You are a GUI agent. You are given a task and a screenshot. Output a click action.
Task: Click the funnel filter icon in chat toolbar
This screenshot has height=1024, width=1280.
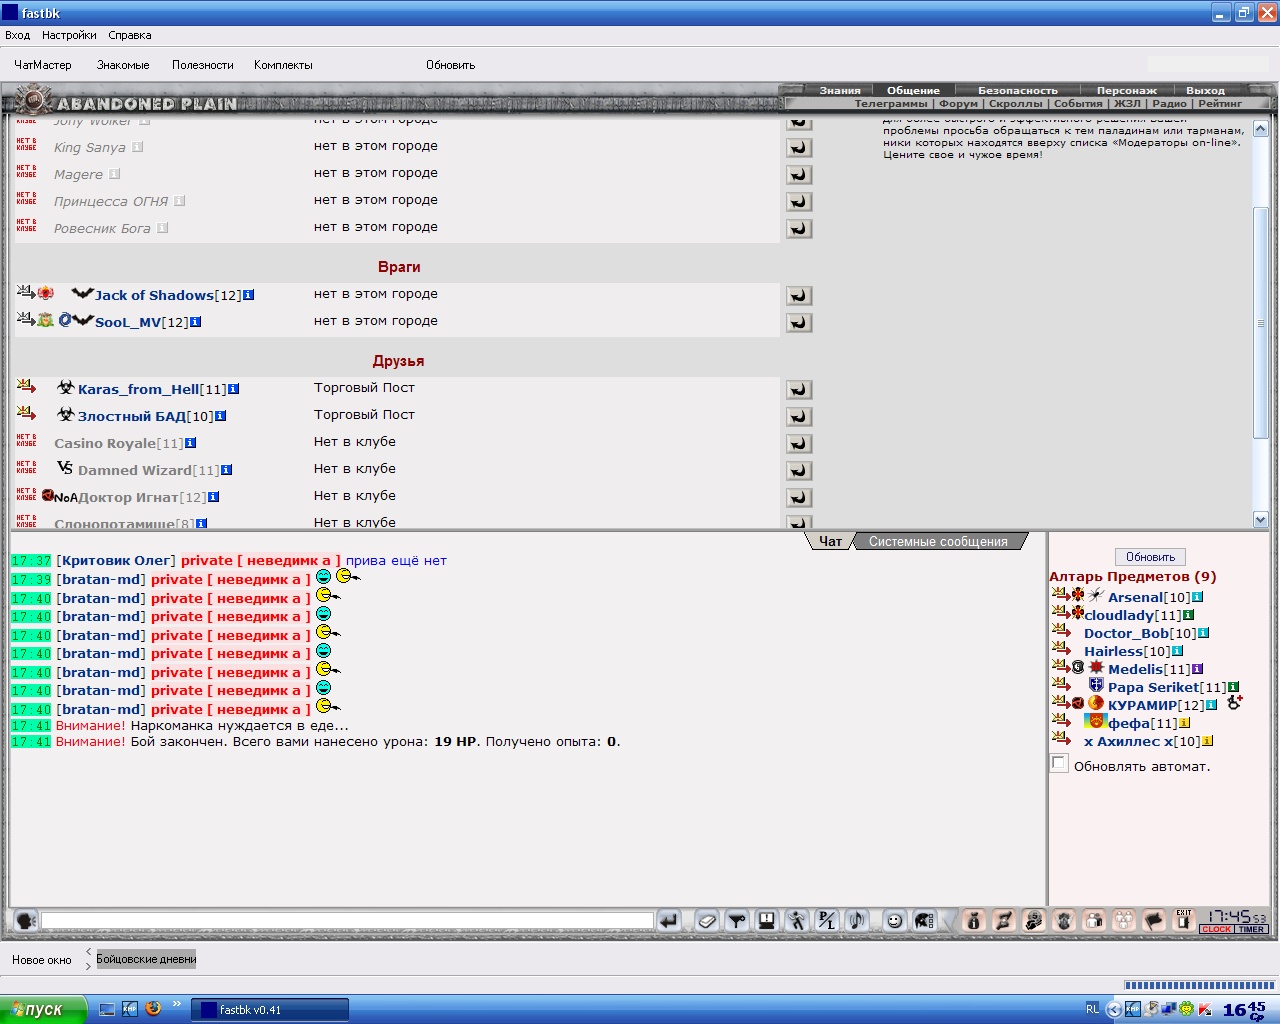(x=737, y=921)
